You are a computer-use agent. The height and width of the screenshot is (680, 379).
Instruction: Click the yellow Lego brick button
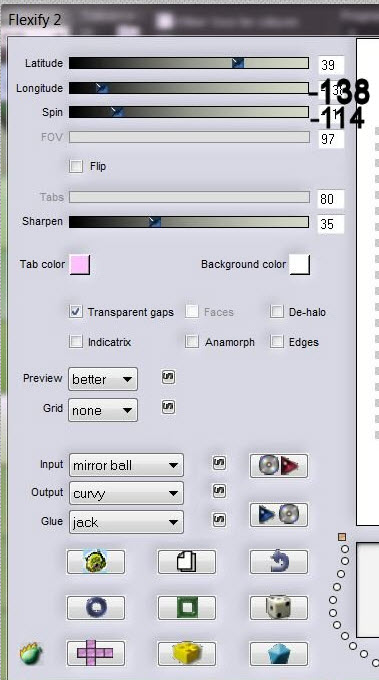[187, 654]
